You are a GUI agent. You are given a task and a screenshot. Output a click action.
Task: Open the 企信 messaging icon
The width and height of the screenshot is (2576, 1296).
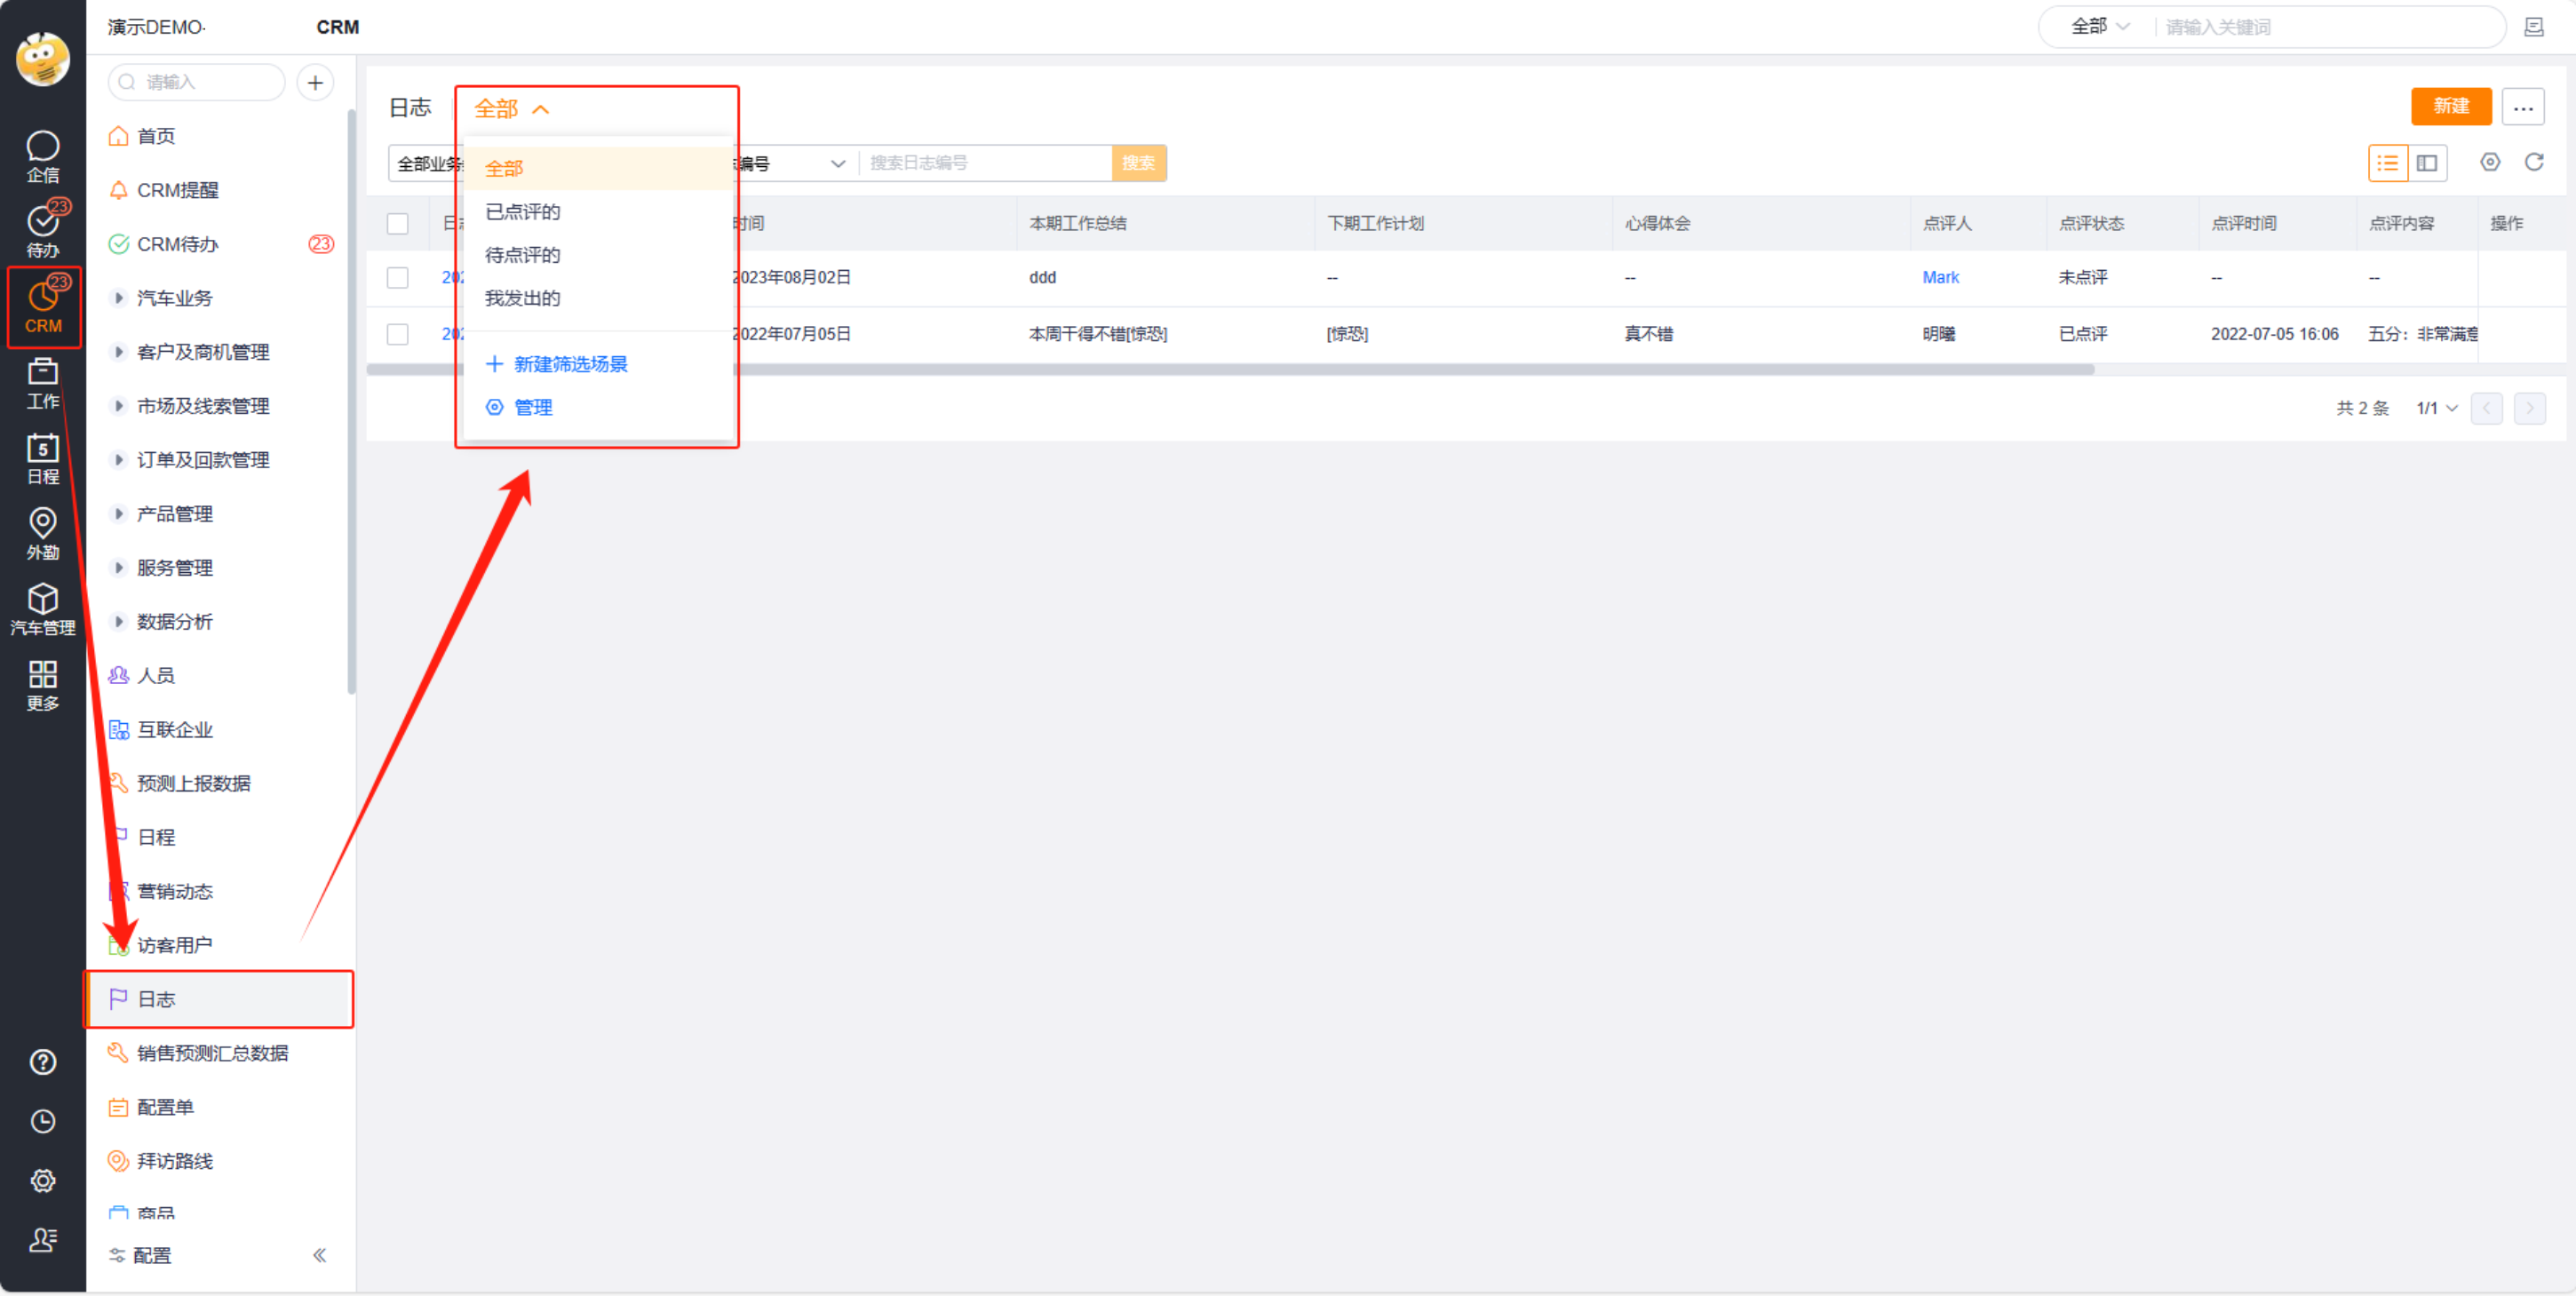point(42,157)
